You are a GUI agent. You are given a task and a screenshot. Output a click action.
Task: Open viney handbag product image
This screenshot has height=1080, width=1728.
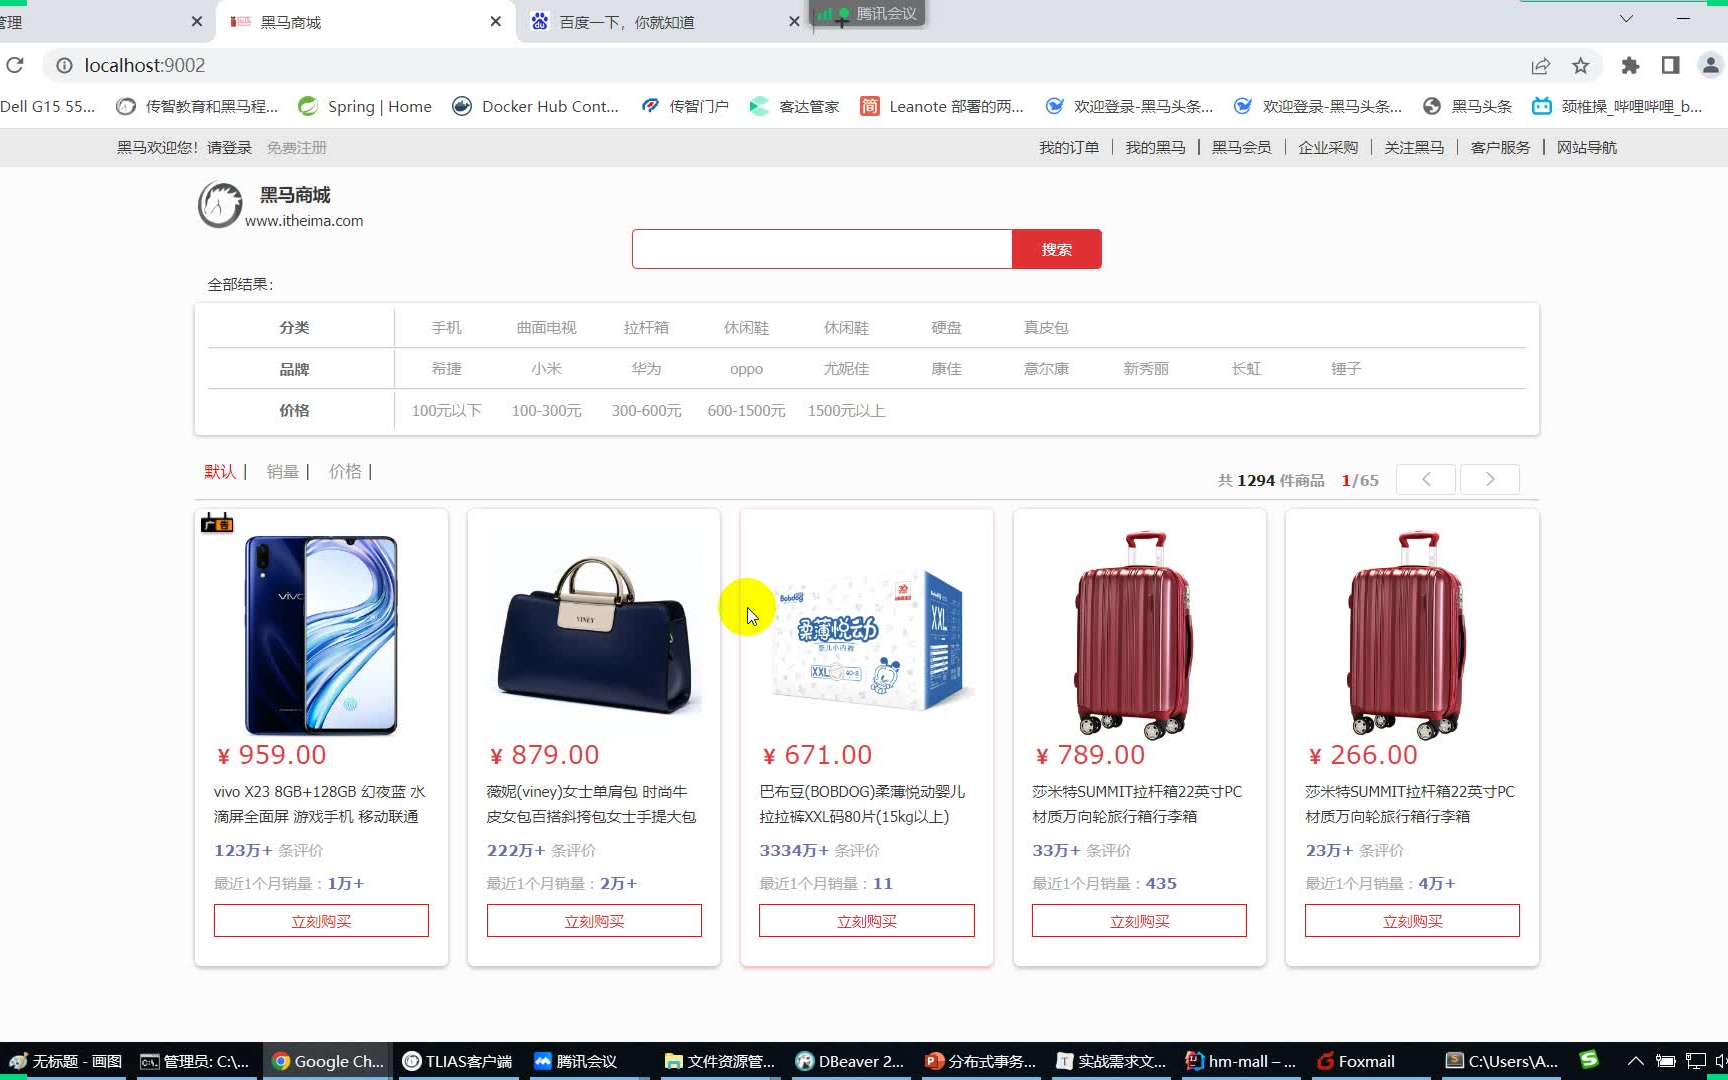[594, 635]
